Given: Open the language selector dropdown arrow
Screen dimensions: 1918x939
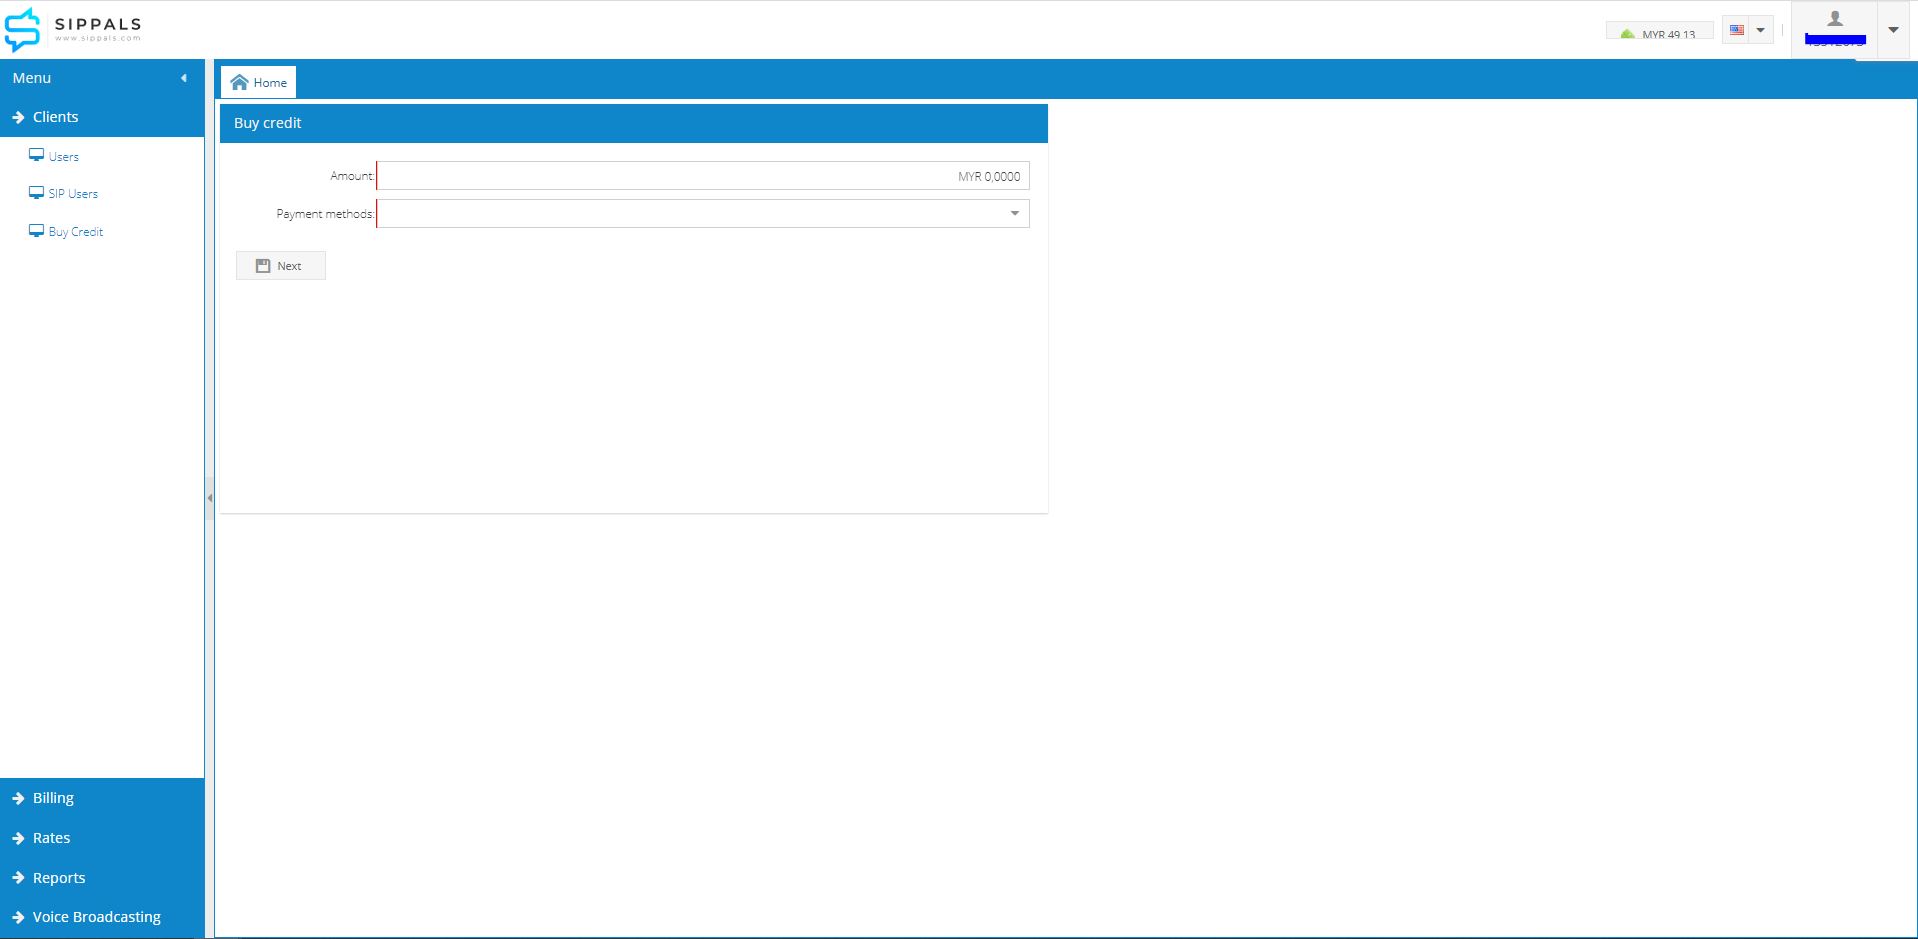Looking at the screenshot, I should pos(1761,30).
